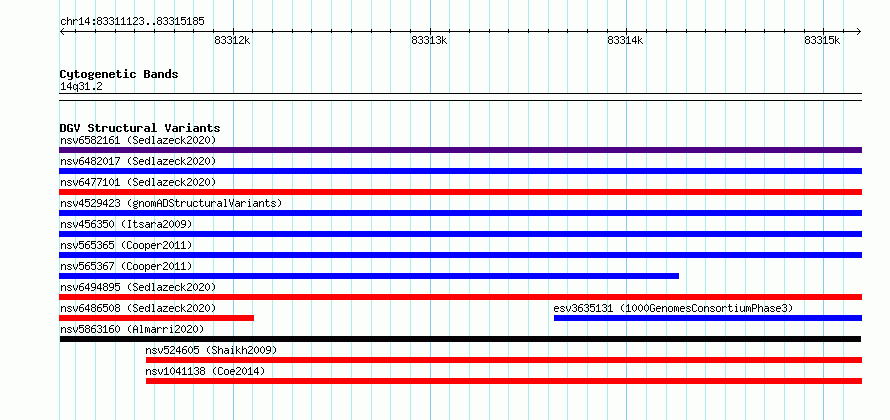Click the blue nsv456350 variant bar
Screen dimensions: 890x420
[460, 234]
